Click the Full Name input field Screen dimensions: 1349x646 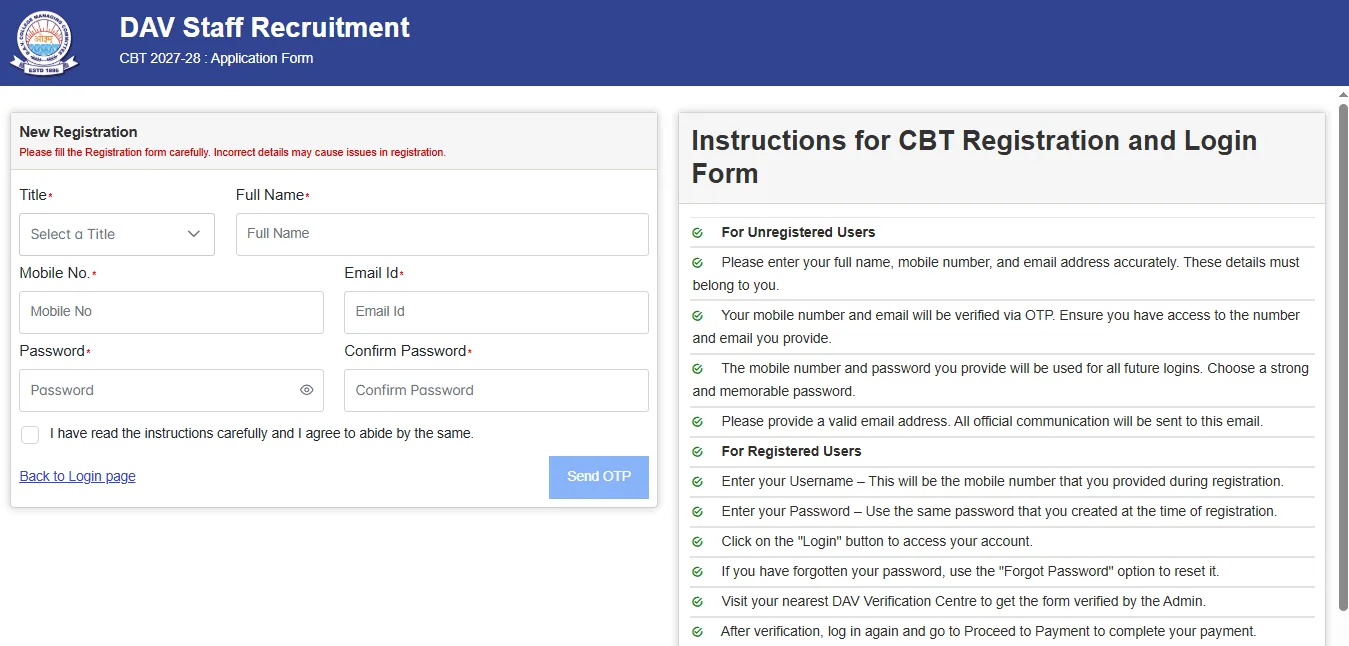[x=442, y=234]
